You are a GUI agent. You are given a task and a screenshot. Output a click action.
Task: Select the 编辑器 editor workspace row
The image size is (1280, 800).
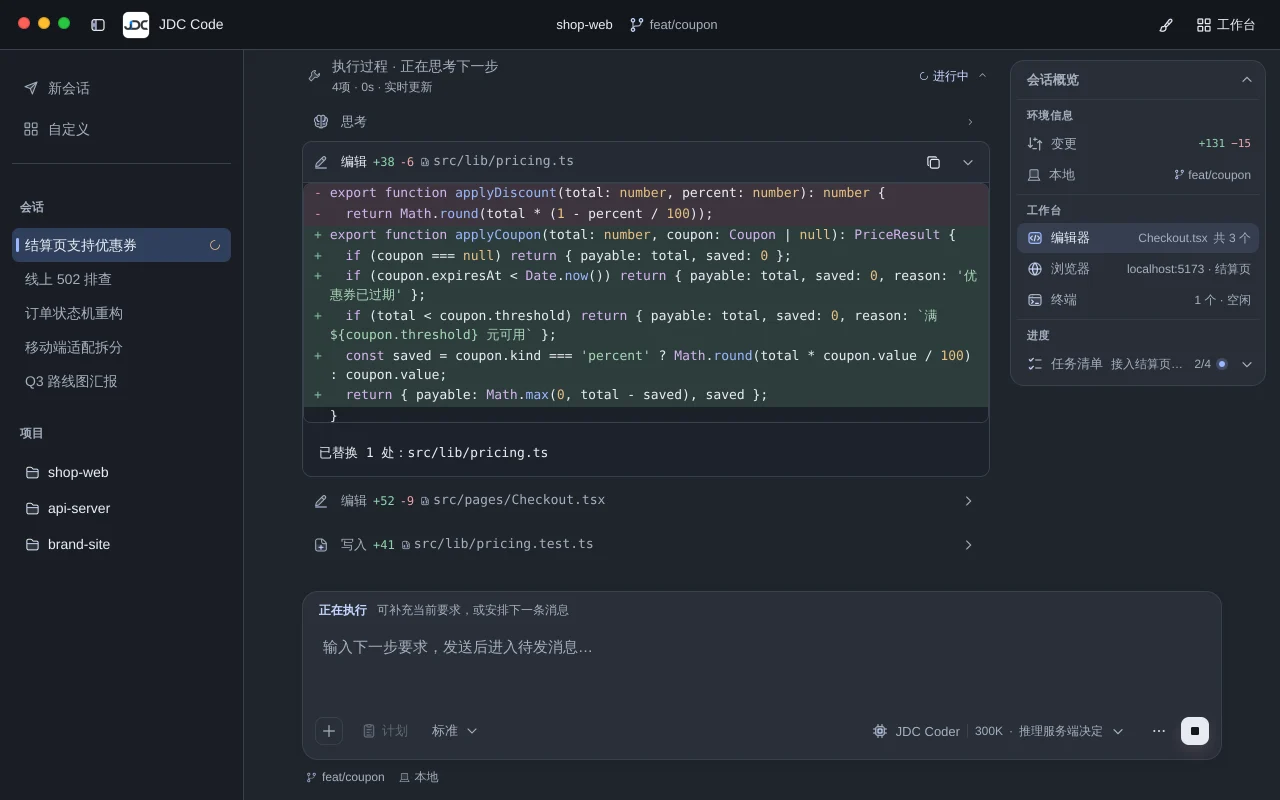point(1138,238)
